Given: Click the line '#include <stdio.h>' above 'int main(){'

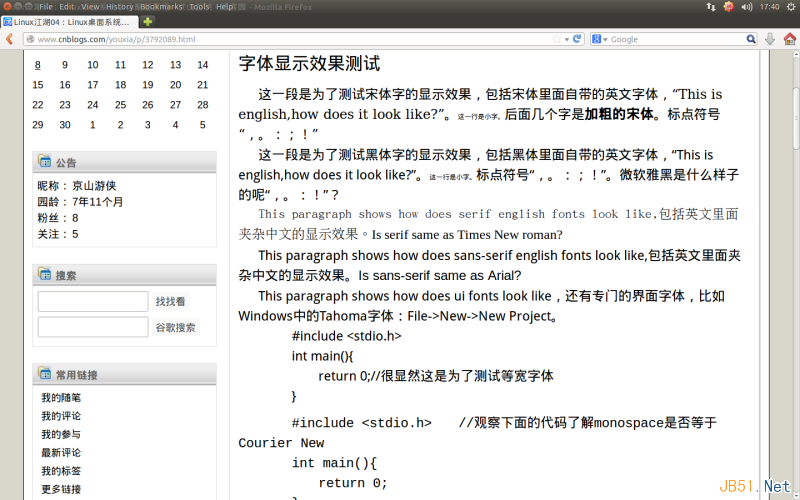Looking at the screenshot, I should tap(346, 336).
